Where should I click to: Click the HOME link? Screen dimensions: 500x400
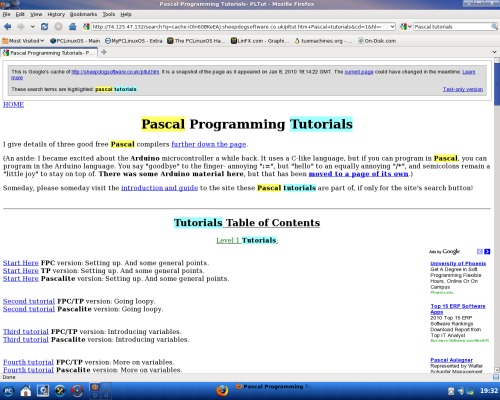click(13, 104)
